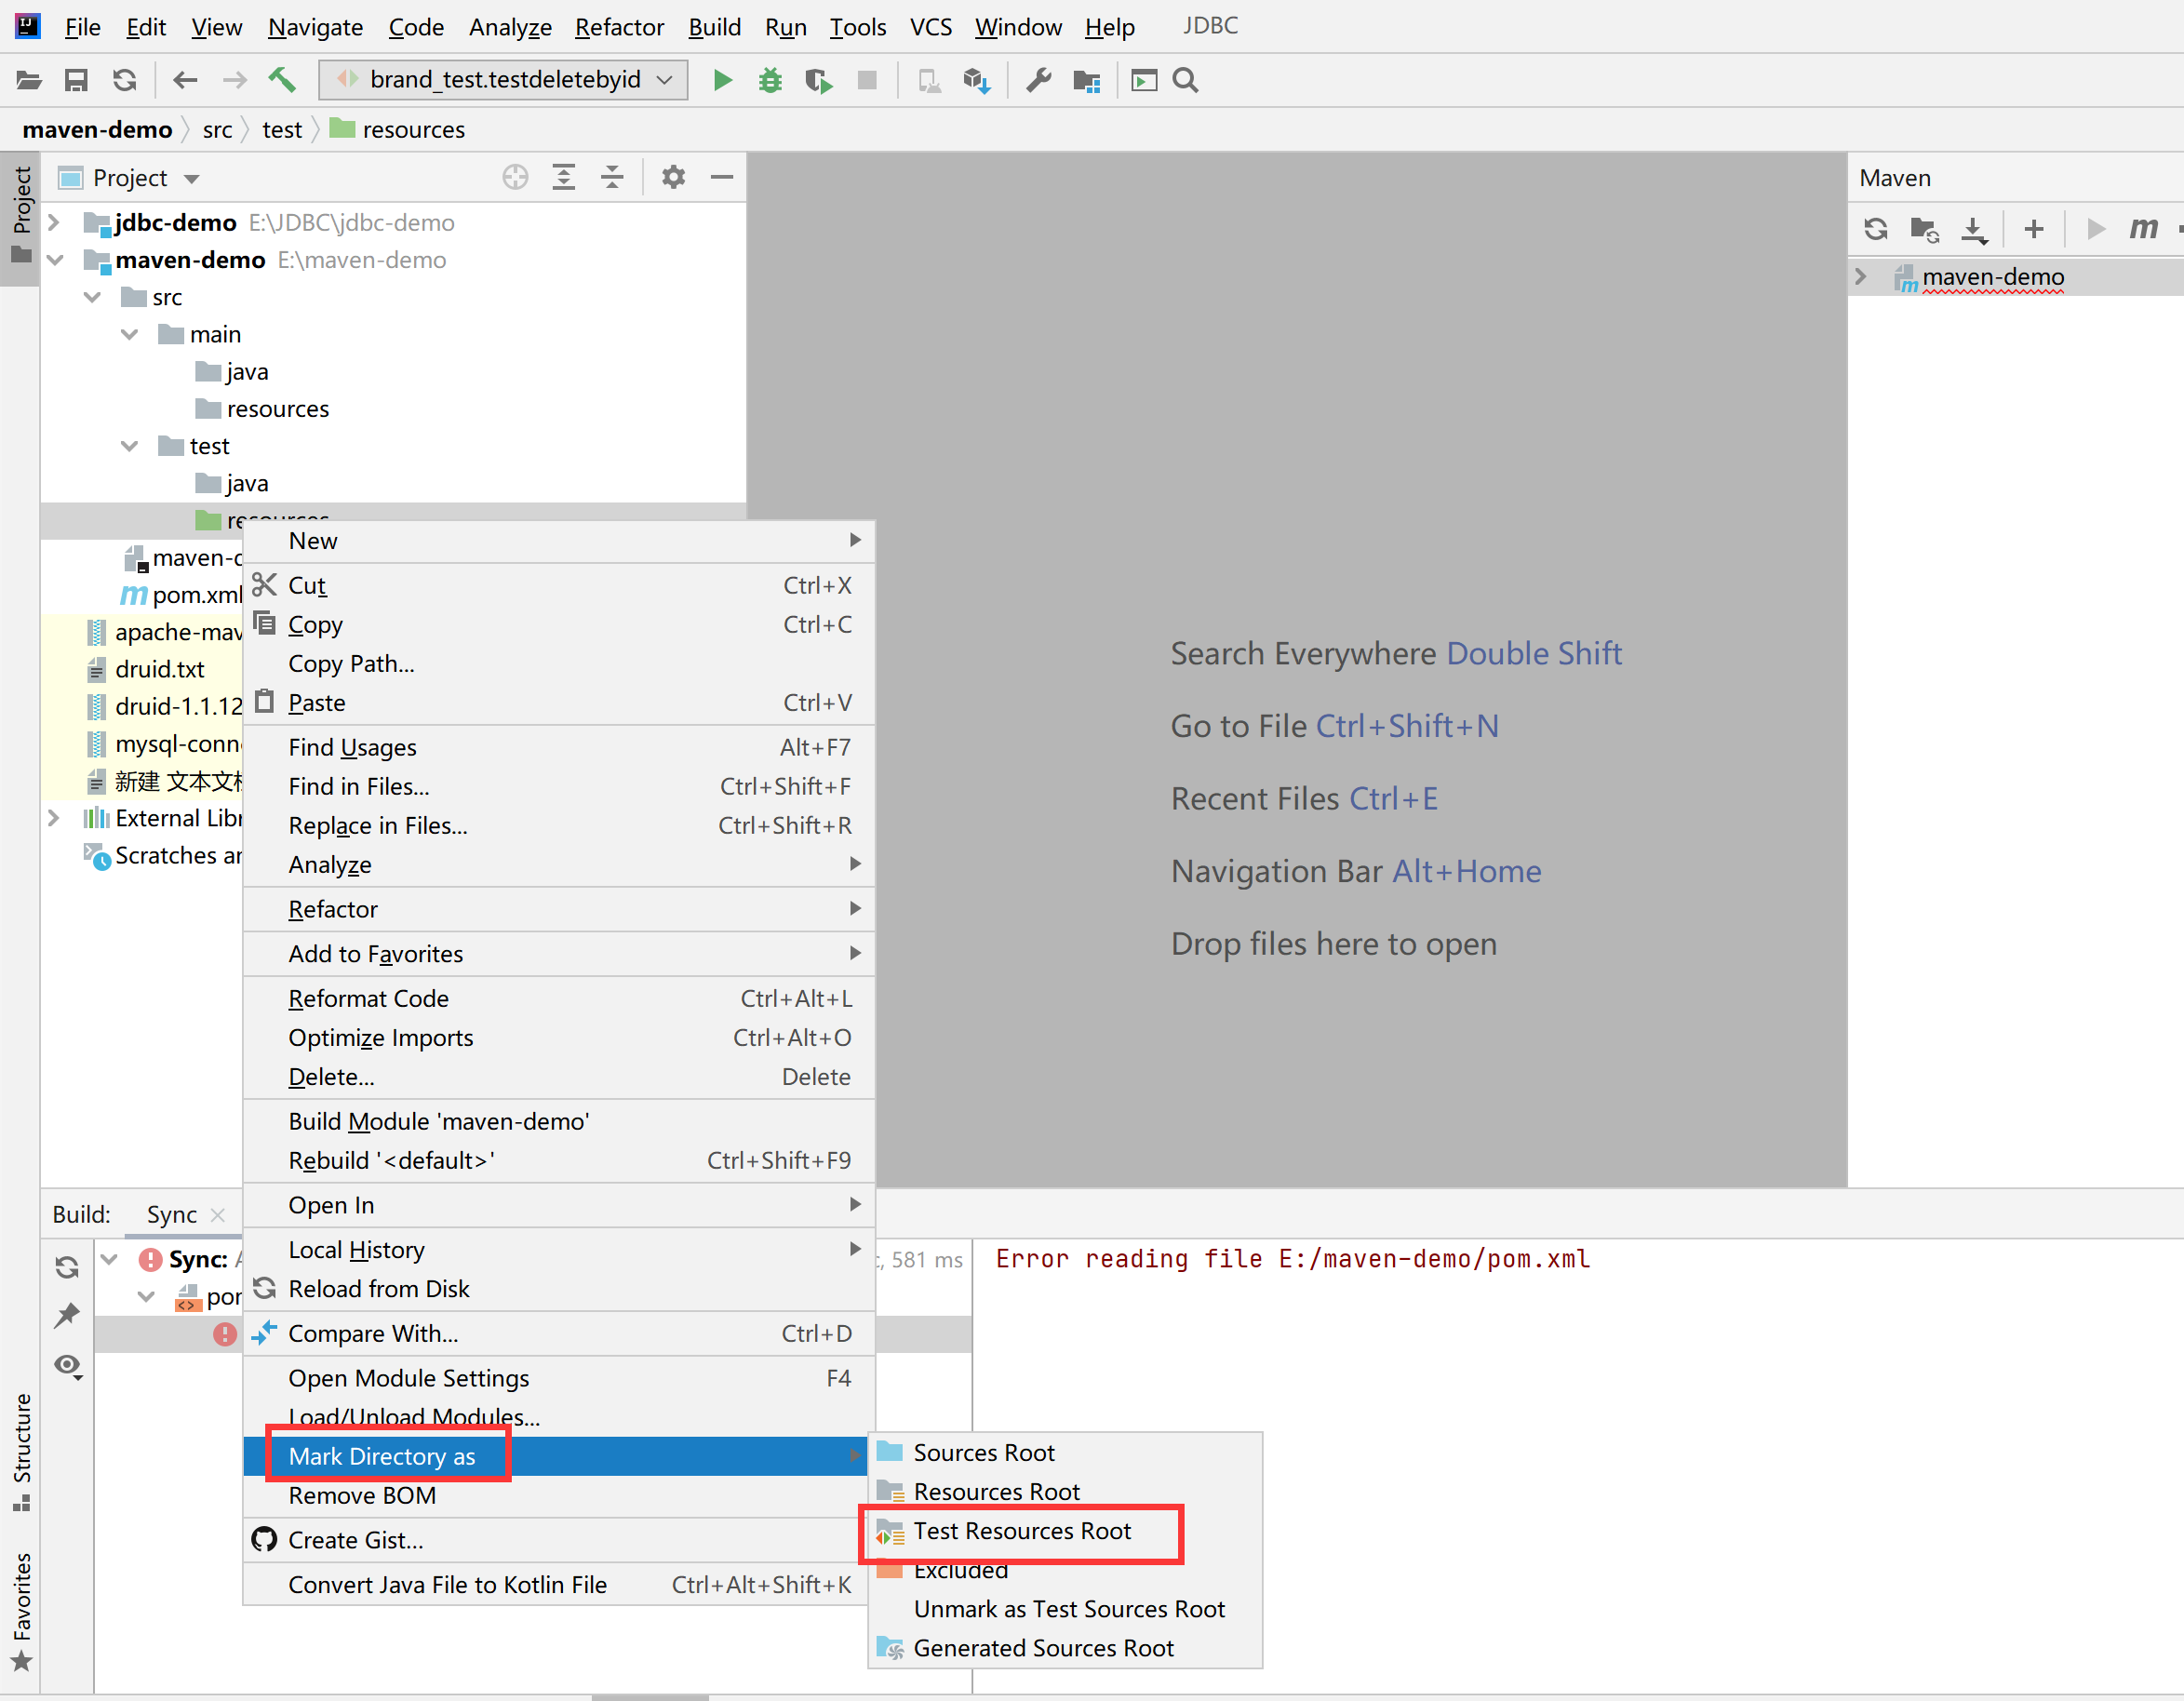This screenshot has height=1701, width=2184.
Task: Toggle the eye view icon in Build panel
Action: point(68,1365)
